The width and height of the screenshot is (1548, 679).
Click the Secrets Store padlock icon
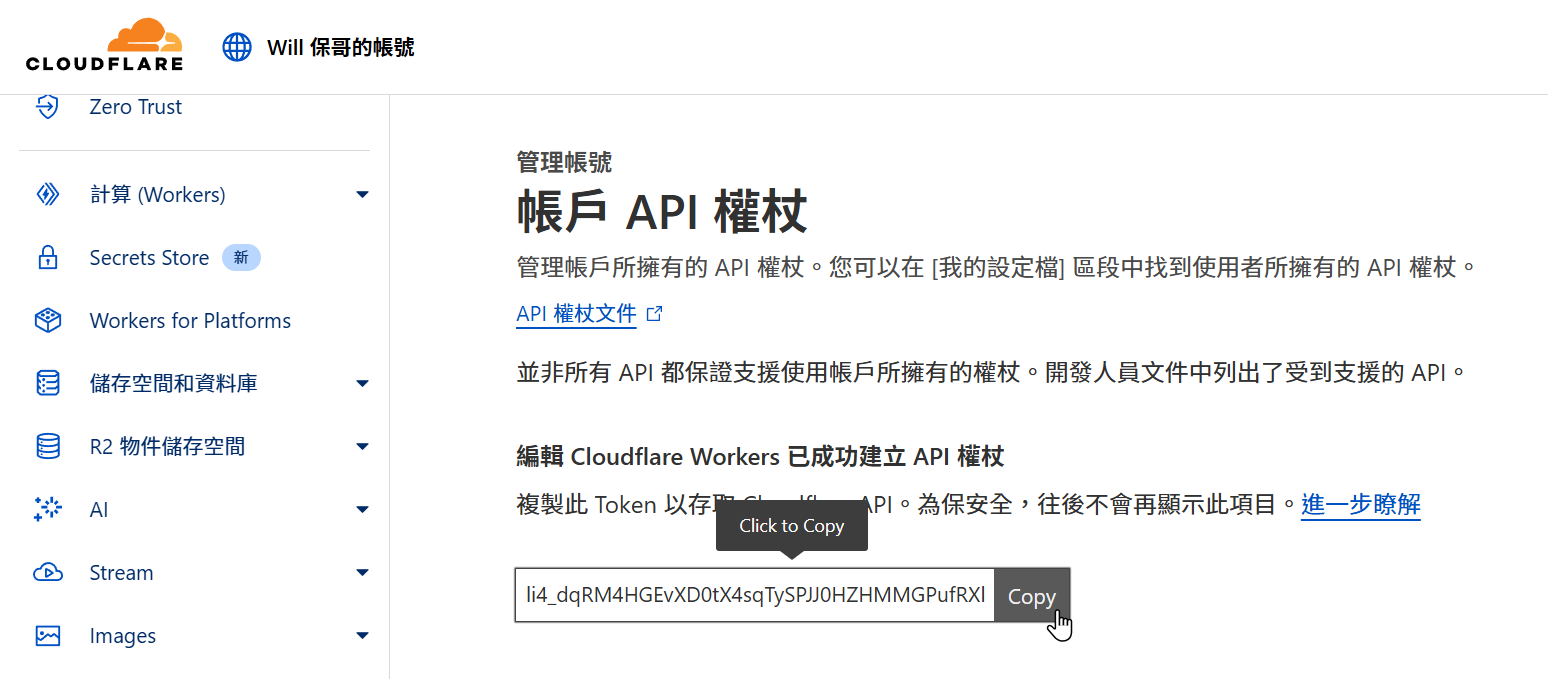48,258
